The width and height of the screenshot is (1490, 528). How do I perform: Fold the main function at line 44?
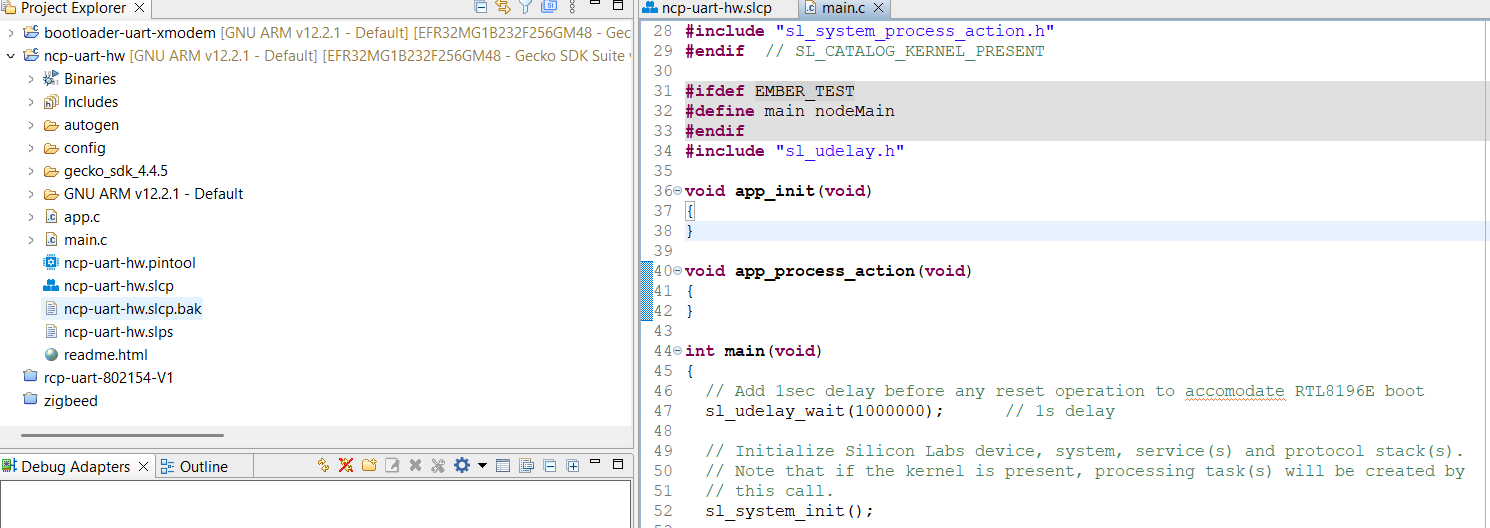coord(677,351)
